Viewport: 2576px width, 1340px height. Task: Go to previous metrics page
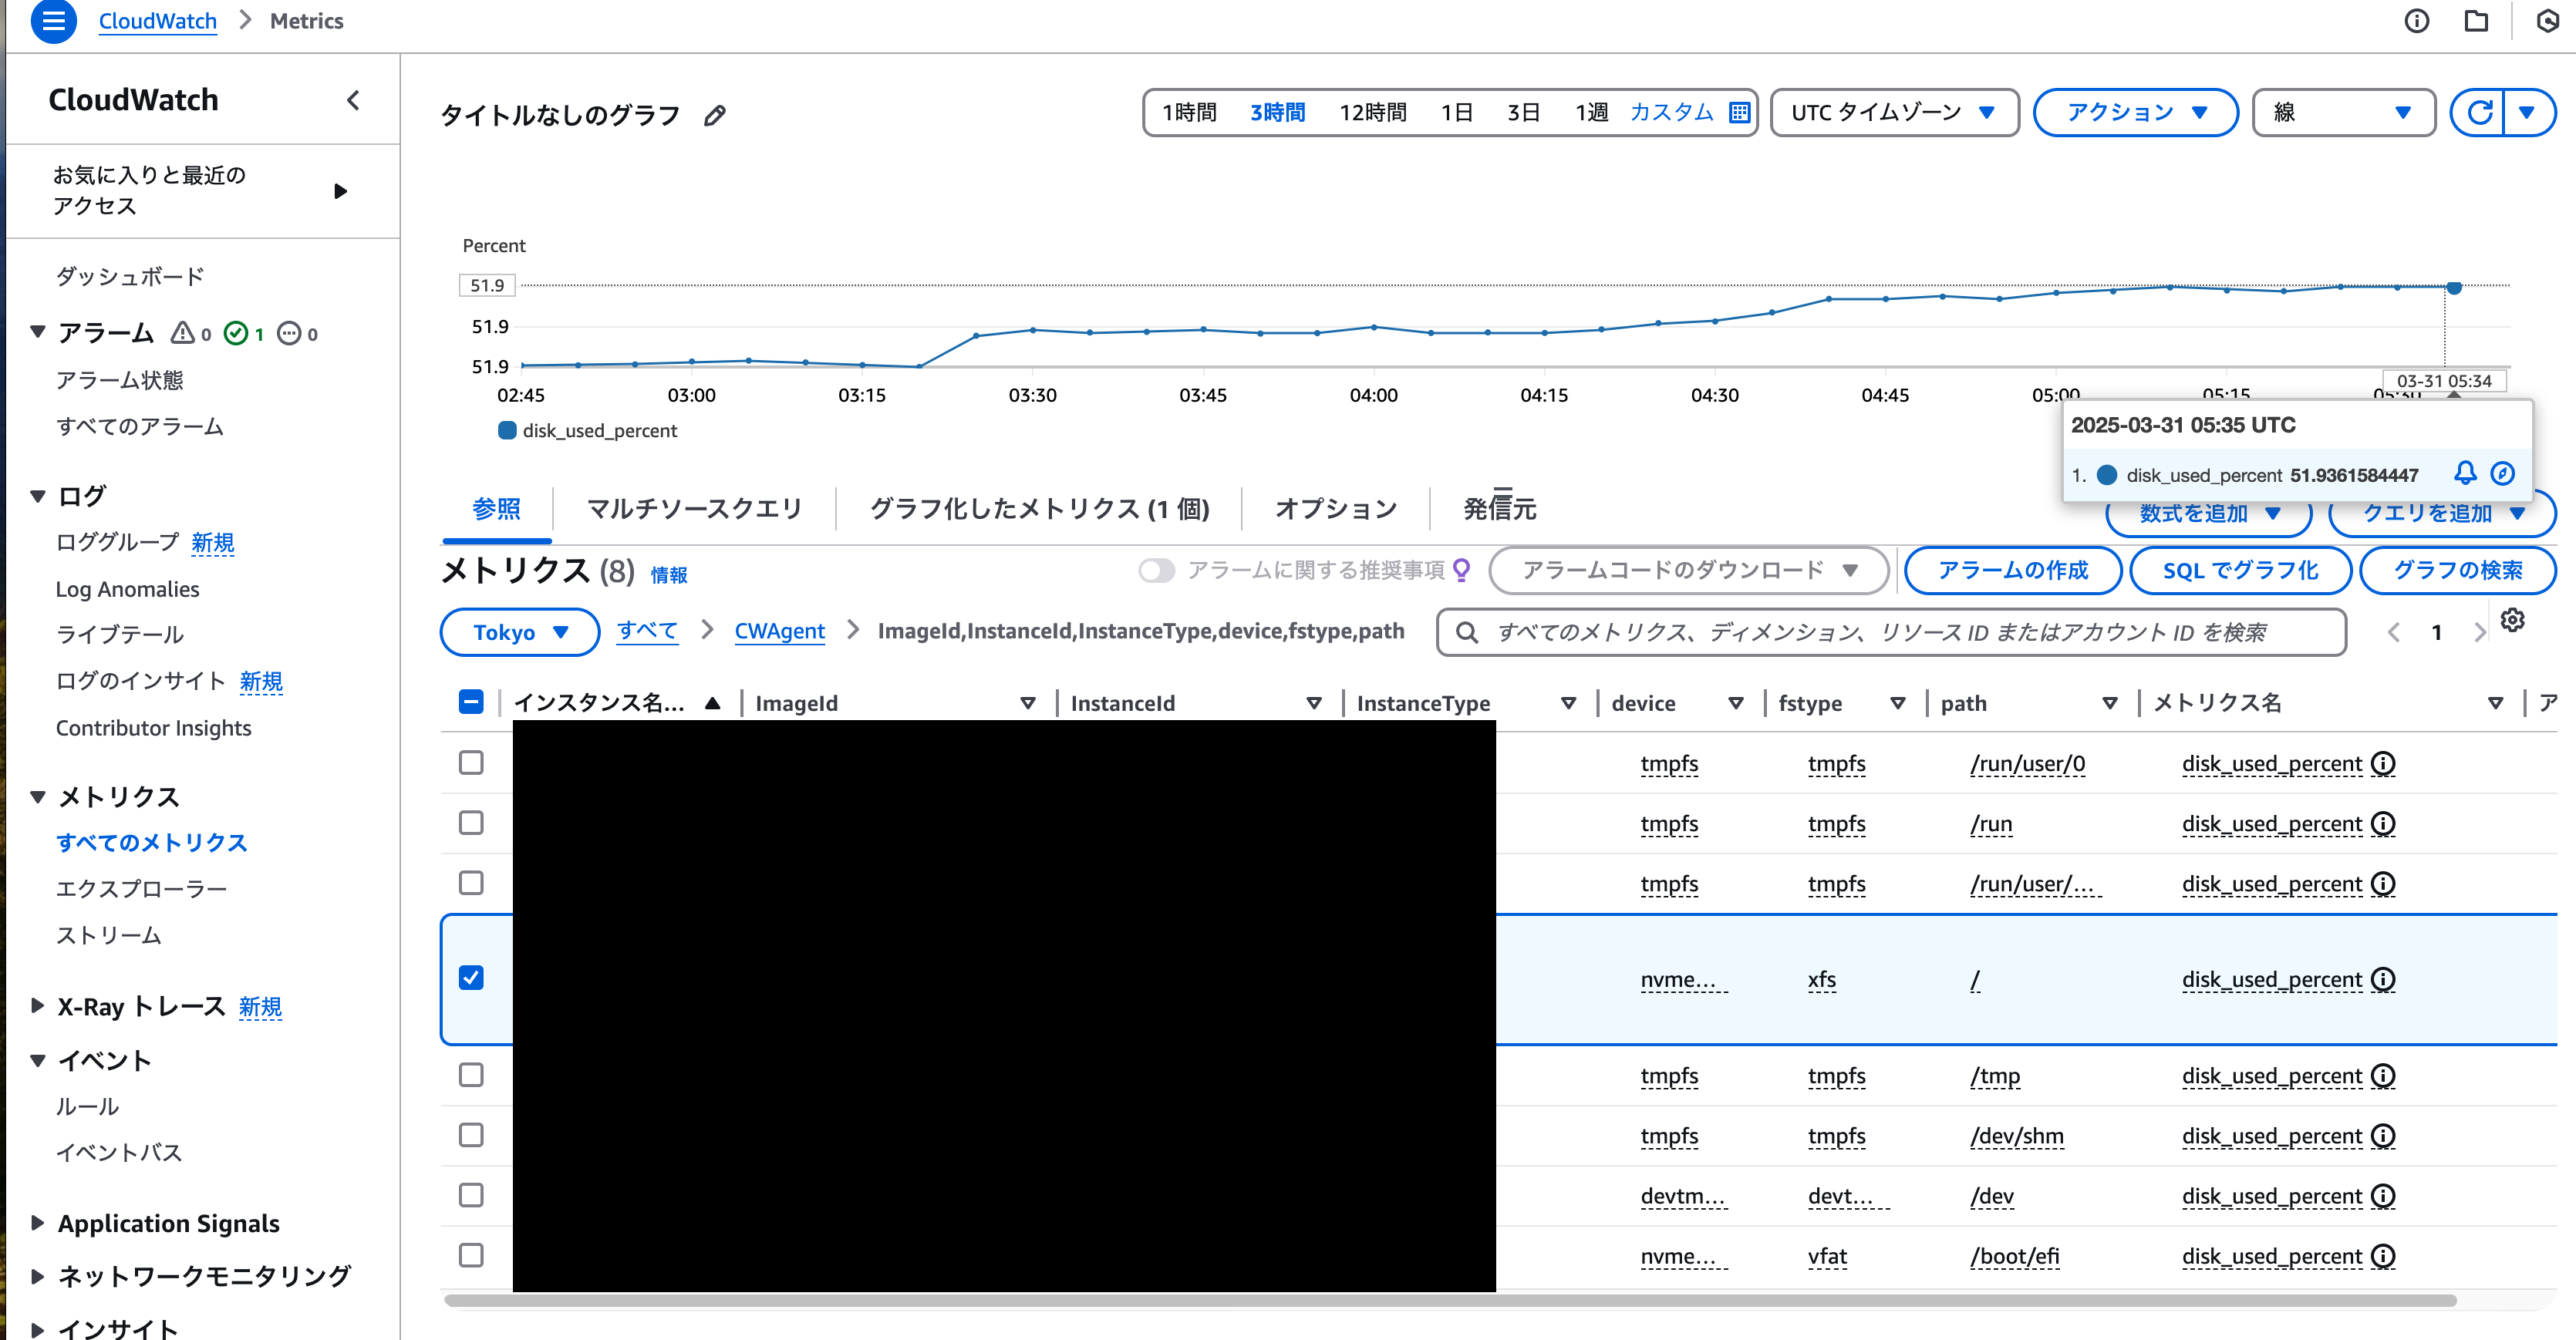2394,632
